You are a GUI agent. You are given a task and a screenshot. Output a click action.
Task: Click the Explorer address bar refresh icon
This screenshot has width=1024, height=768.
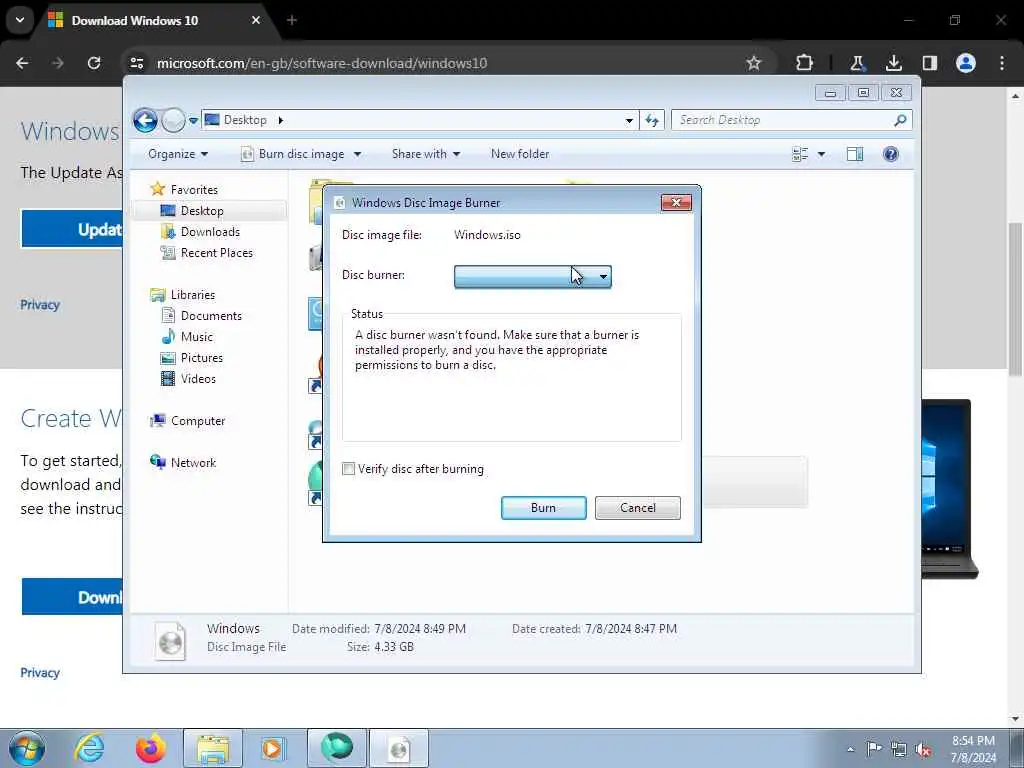pos(652,120)
